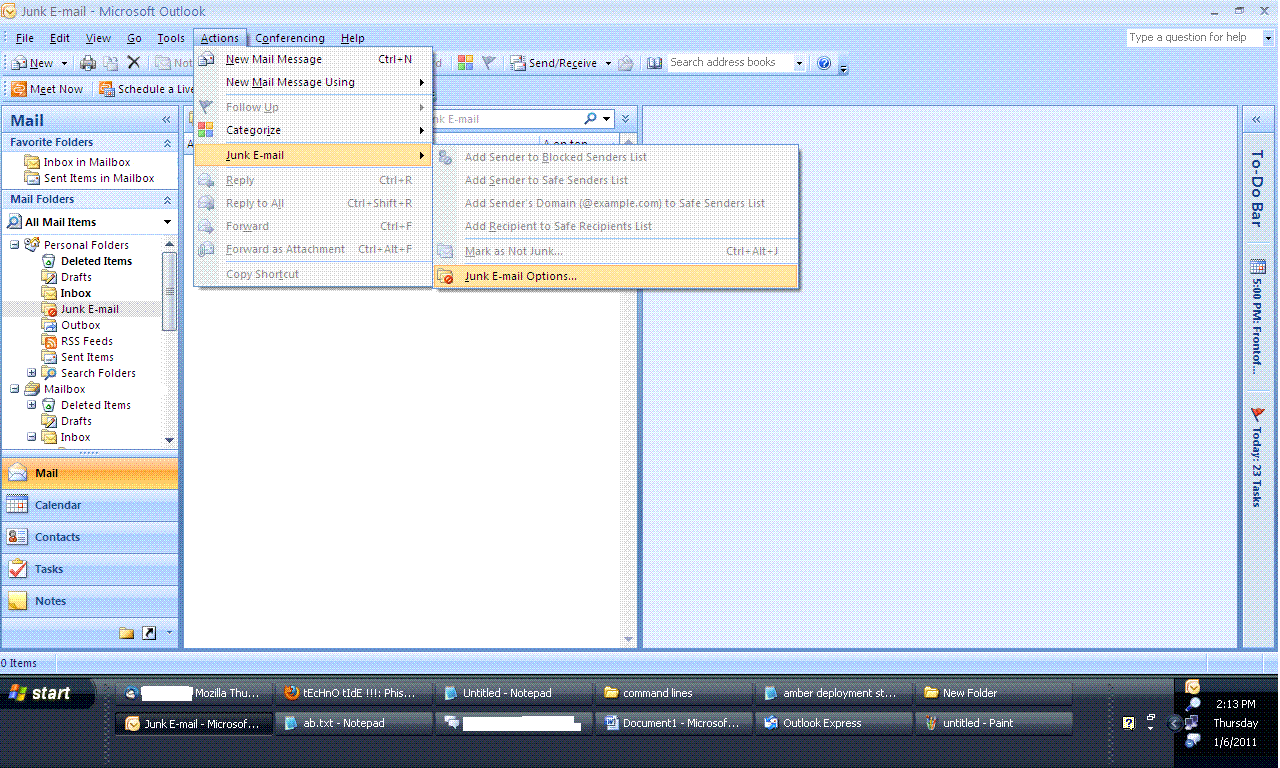Expand the query builder double chevron
The width and height of the screenshot is (1280, 768).
[625, 119]
